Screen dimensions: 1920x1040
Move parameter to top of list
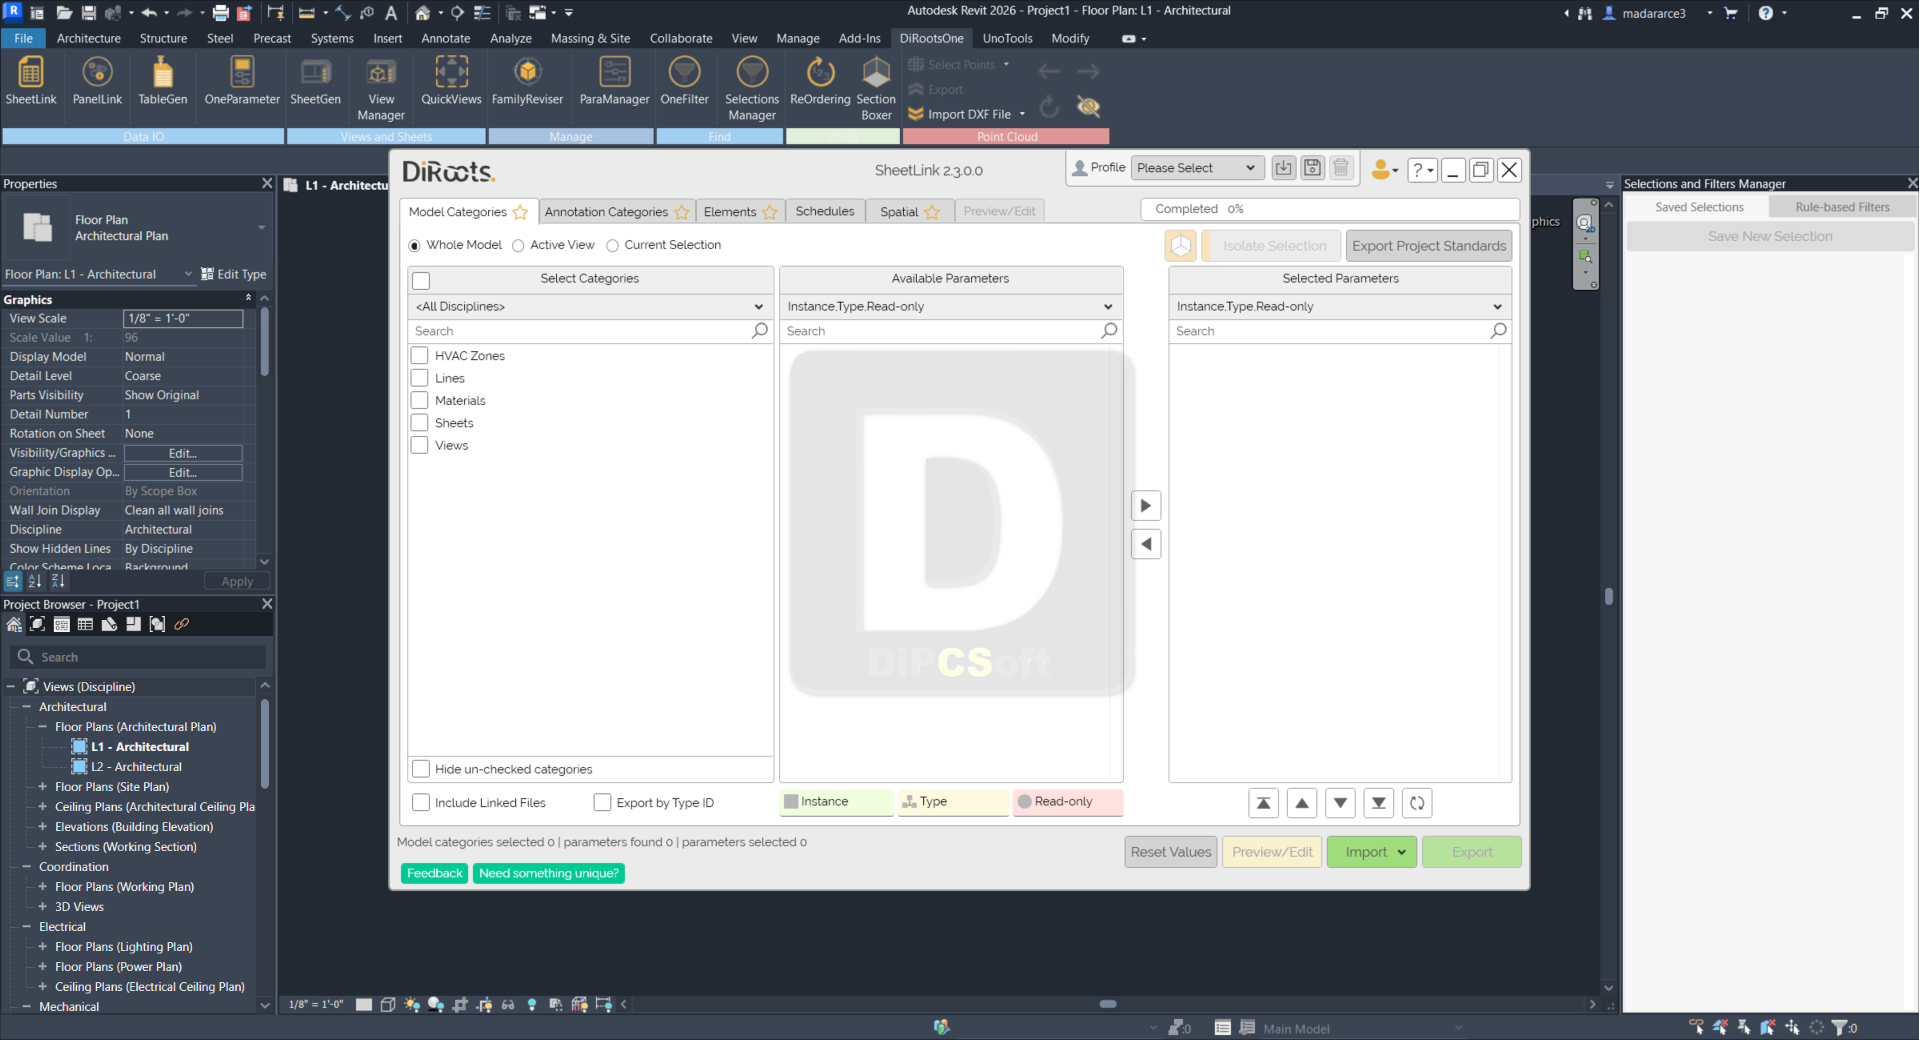point(1264,803)
